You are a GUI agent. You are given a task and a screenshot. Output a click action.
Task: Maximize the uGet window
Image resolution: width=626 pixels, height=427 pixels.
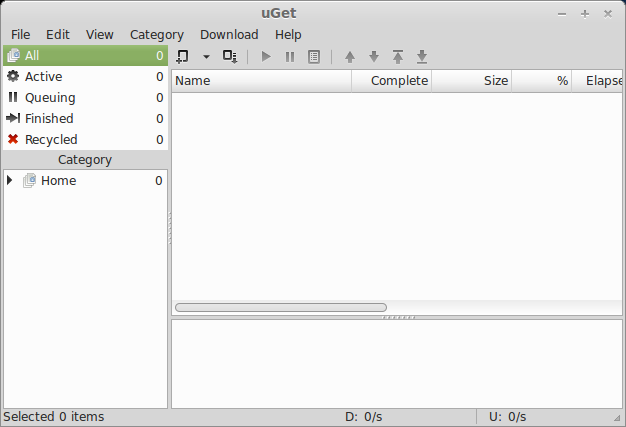(x=585, y=14)
